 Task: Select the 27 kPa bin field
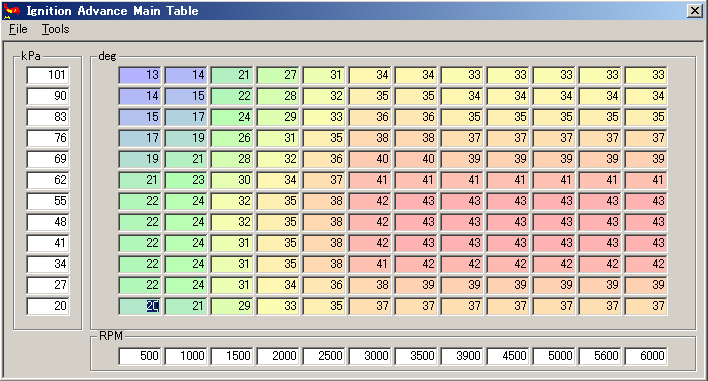pos(48,285)
